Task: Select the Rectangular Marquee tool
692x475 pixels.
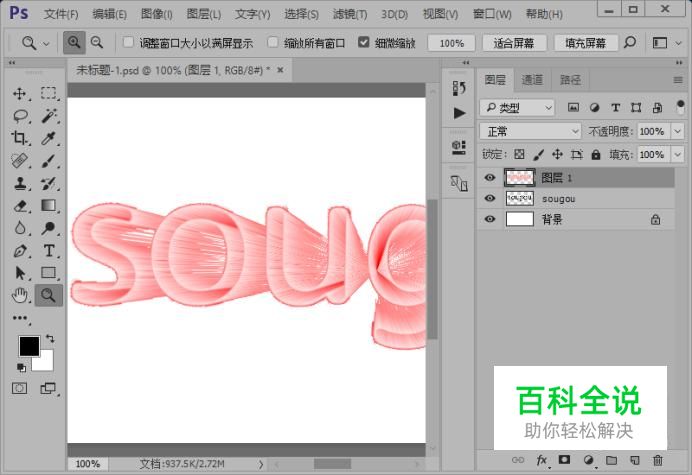Action: click(49, 93)
